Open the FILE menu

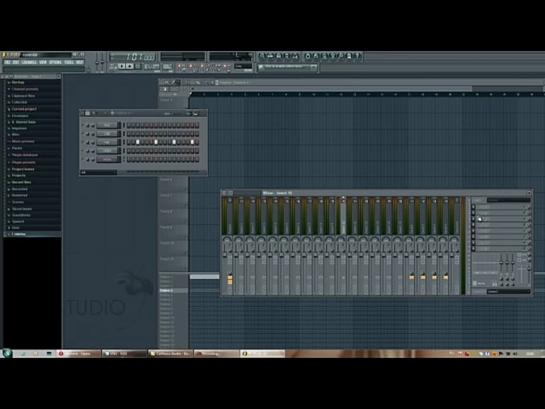tap(8, 63)
